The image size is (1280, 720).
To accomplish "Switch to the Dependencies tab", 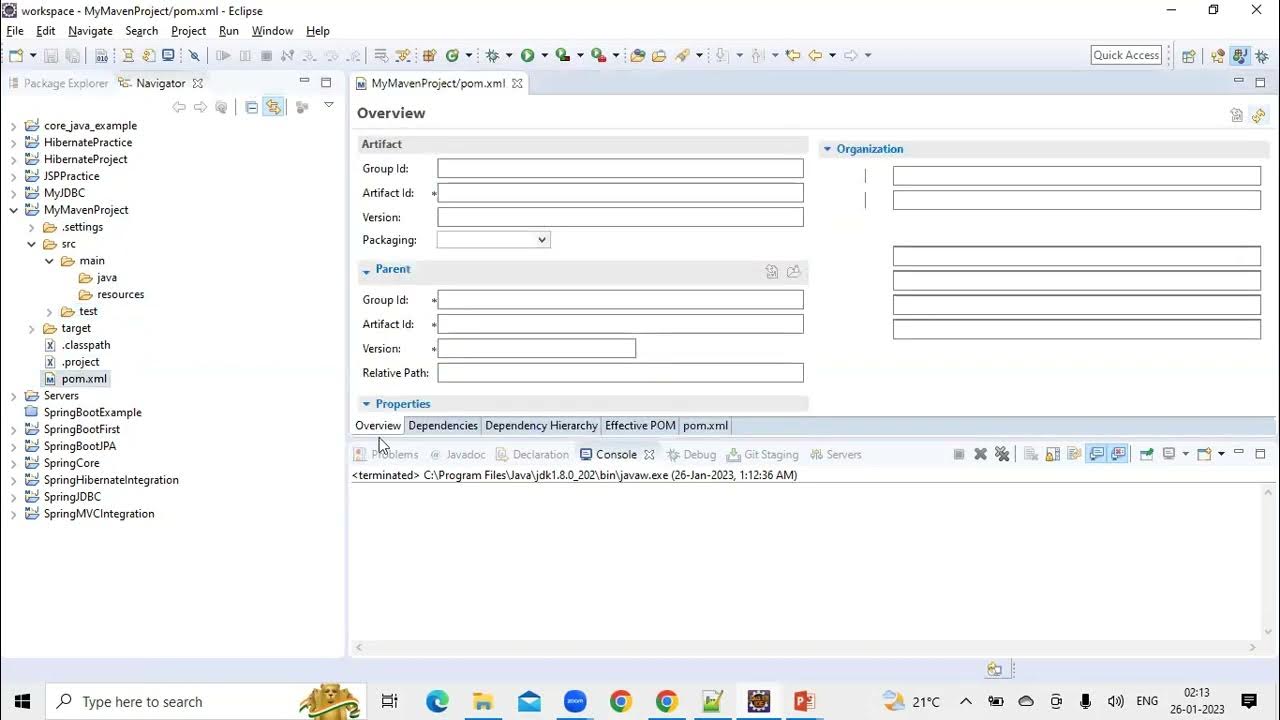I will (x=443, y=426).
